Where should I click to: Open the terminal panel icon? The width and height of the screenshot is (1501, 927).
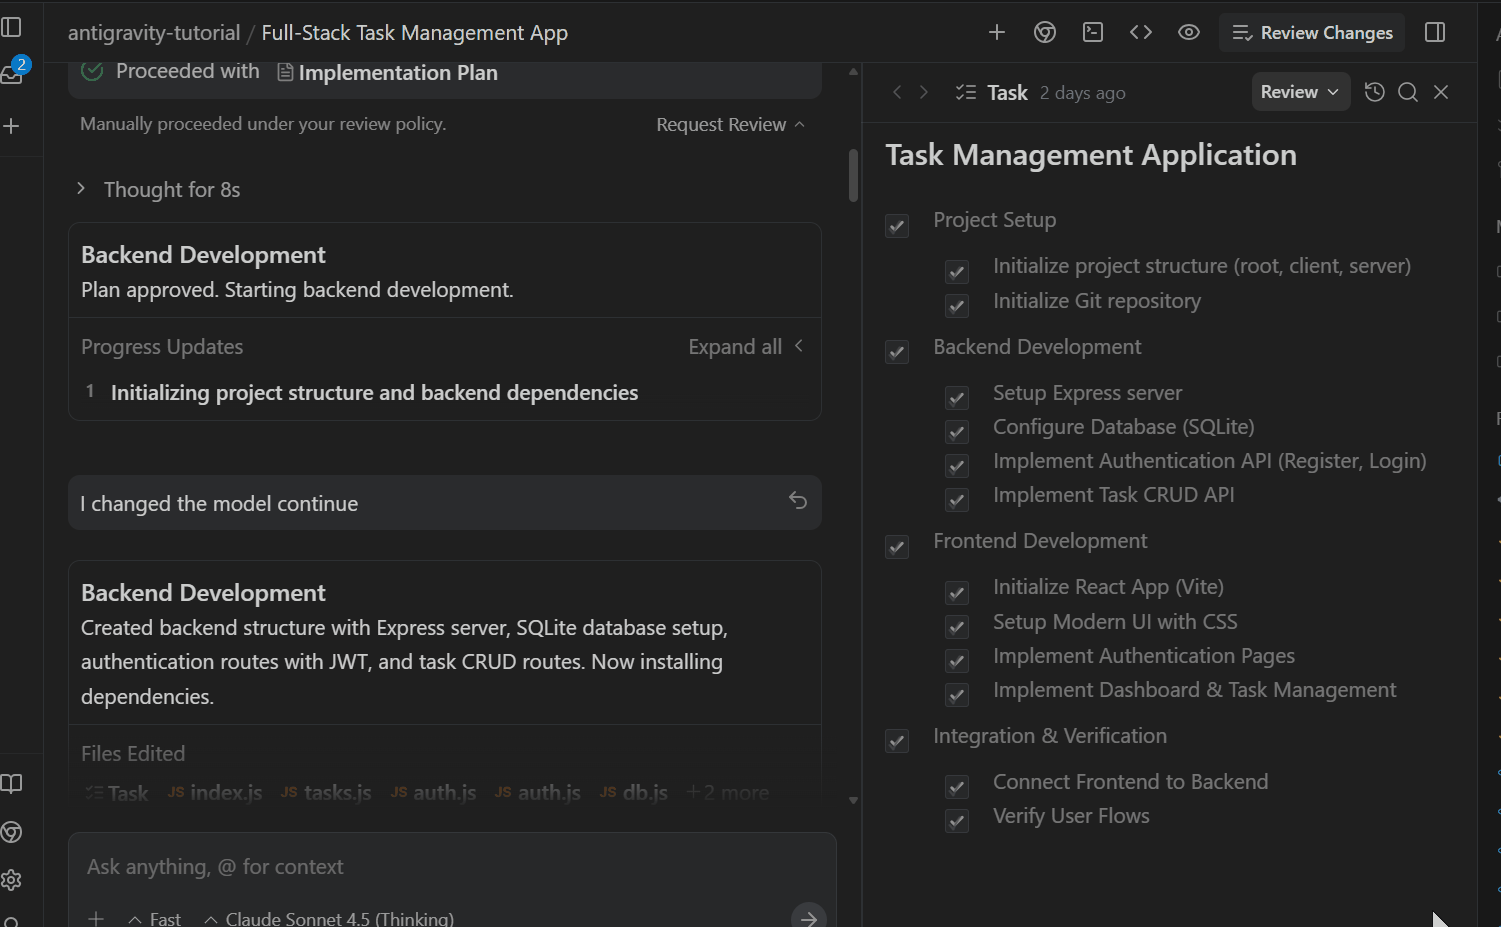(1093, 33)
